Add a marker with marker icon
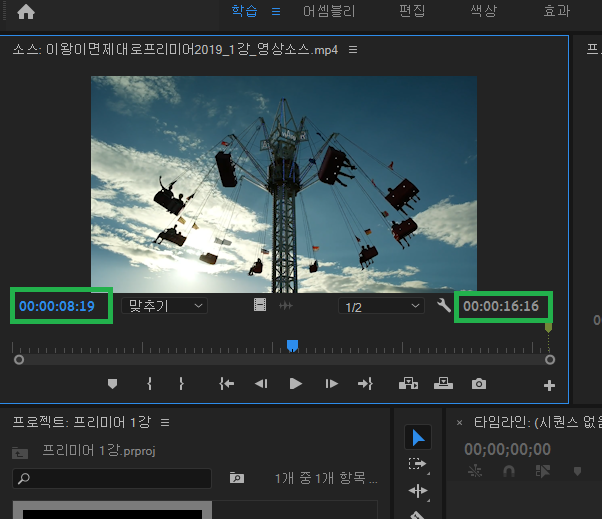This screenshot has width=602, height=519. [112, 384]
